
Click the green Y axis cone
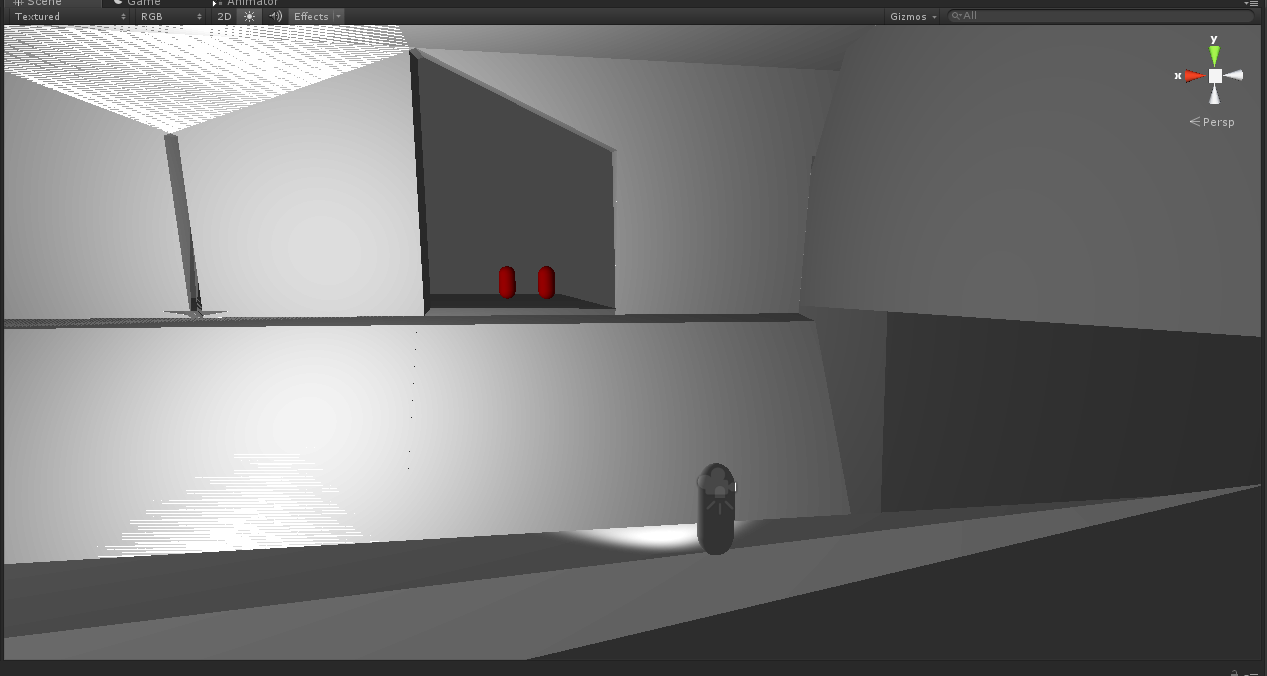1214,54
